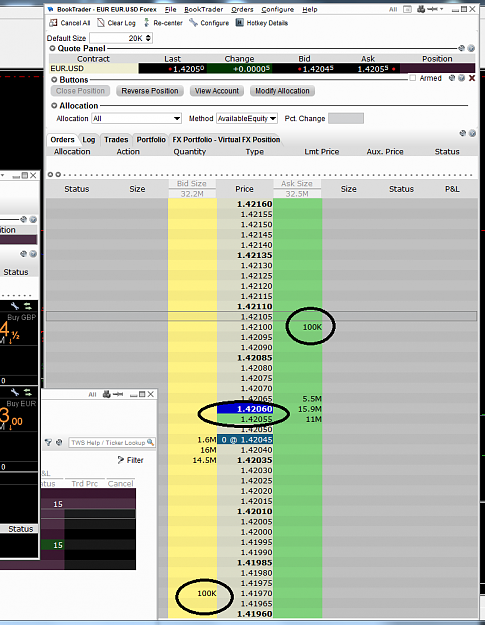
Task: Click the pin icon in the small lower window
Action: click(x=118, y=394)
